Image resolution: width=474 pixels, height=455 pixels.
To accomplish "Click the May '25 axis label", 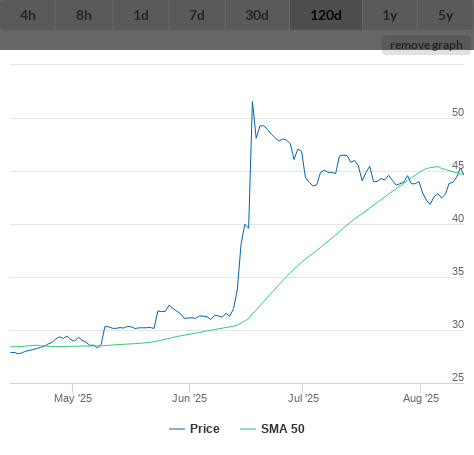I will coord(73,398).
